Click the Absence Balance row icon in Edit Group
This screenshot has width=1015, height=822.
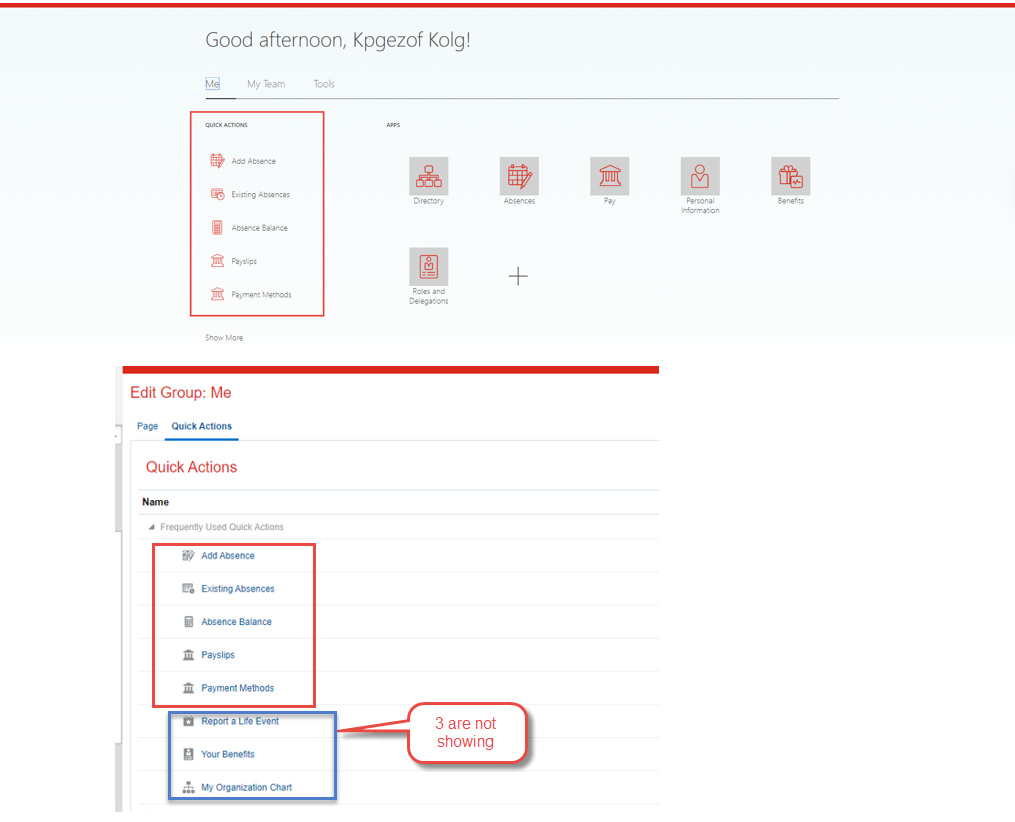[x=188, y=621]
